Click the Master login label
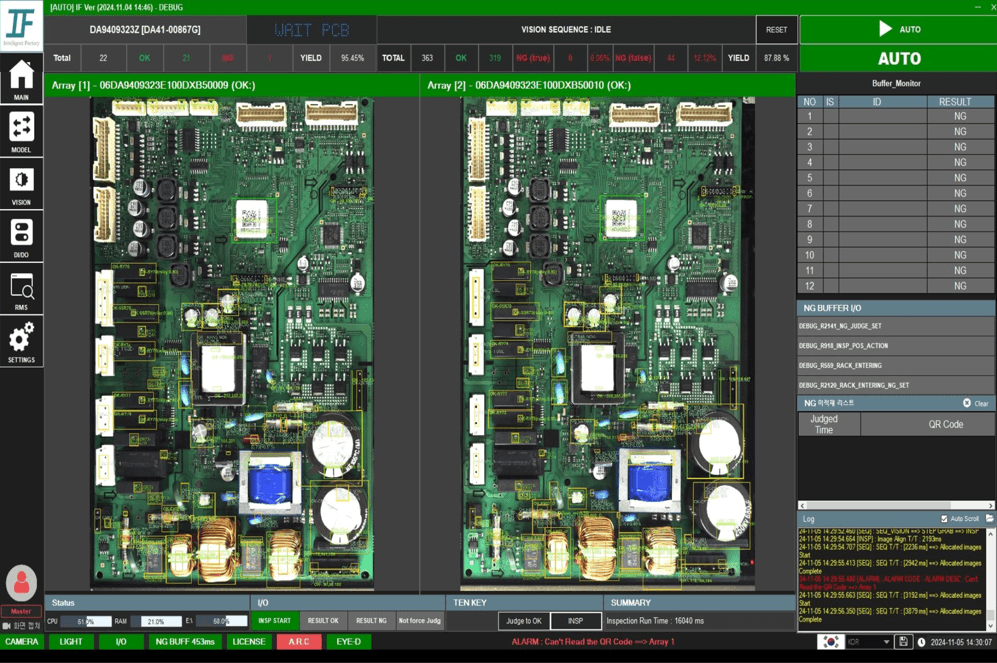 point(21,611)
